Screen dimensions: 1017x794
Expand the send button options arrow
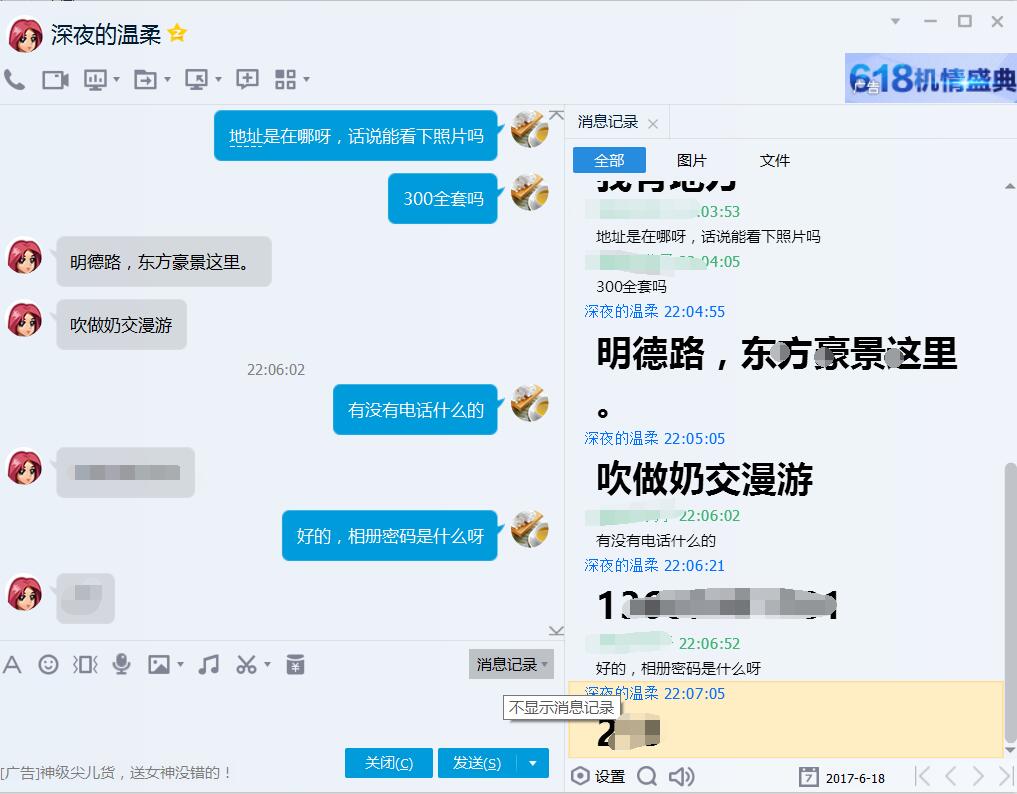(533, 763)
